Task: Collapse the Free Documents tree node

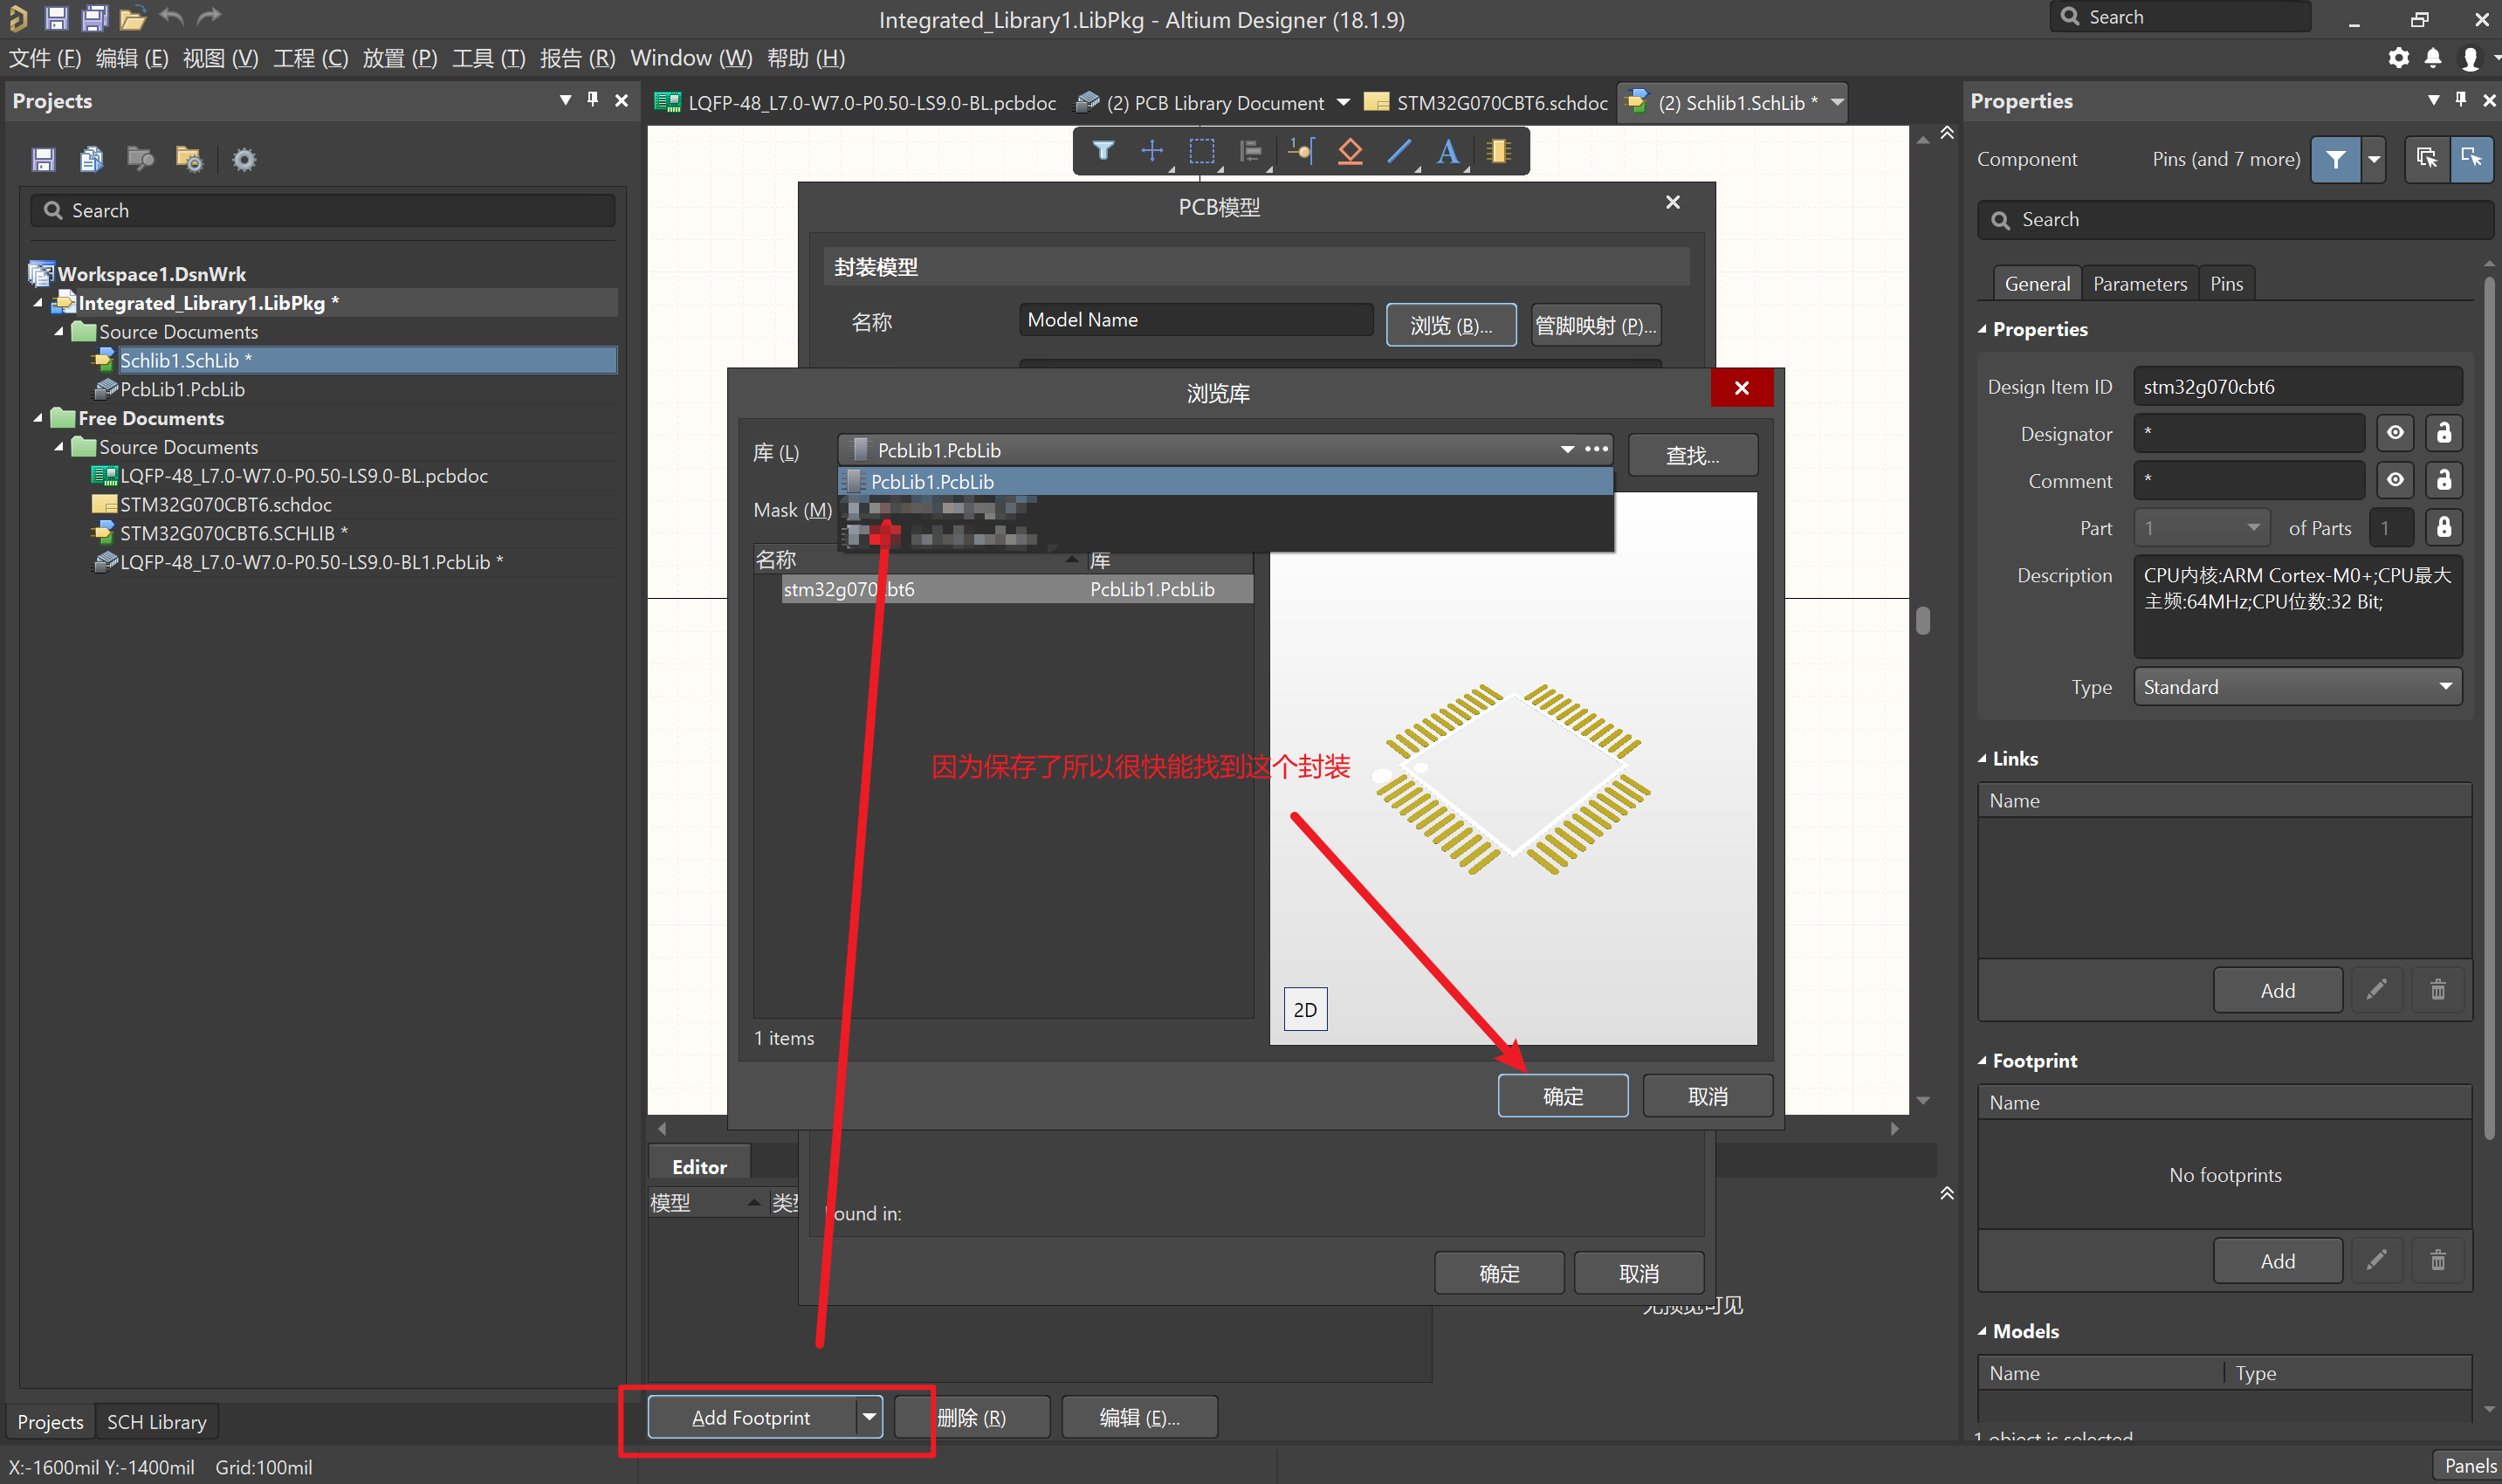Action: click(x=38, y=418)
